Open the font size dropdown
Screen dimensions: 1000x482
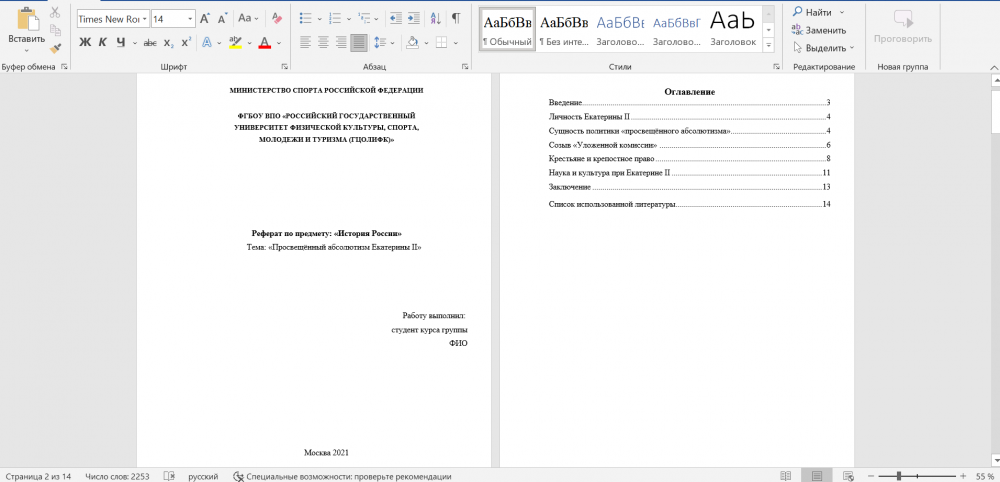(x=189, y=19)
